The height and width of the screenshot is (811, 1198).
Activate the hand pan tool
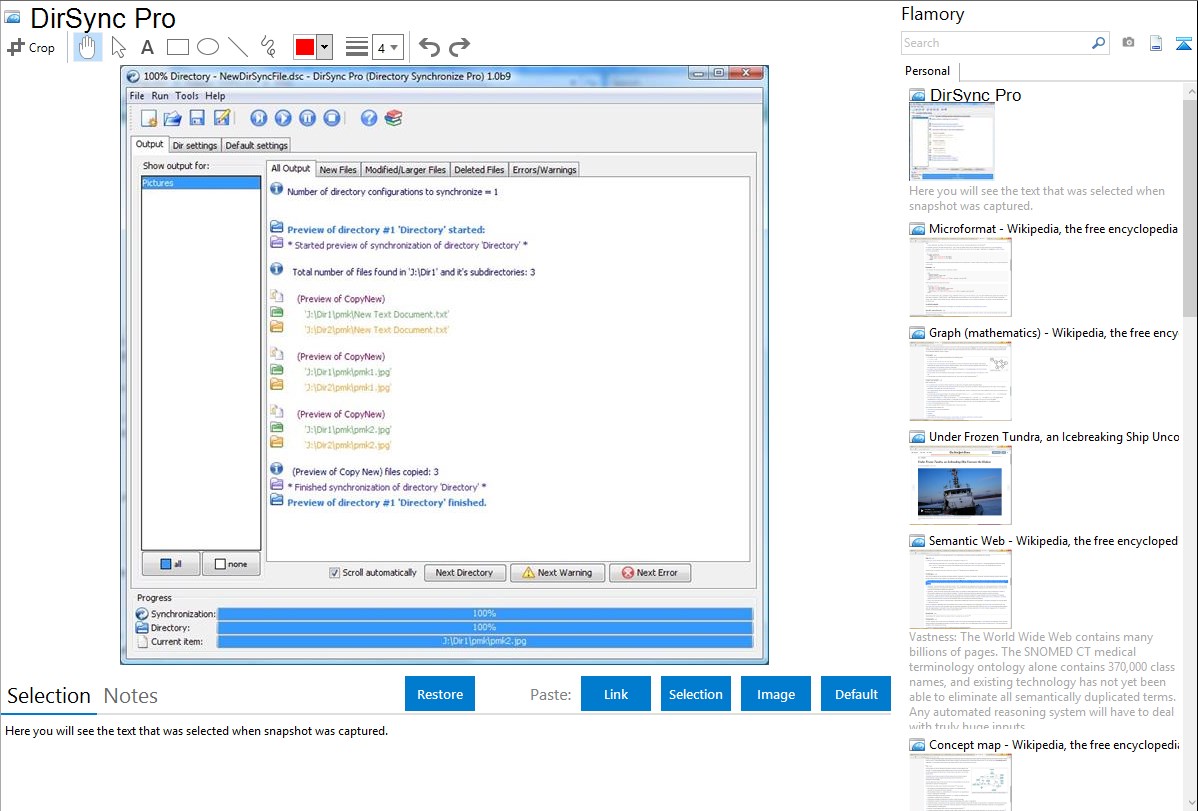[88, 47]
